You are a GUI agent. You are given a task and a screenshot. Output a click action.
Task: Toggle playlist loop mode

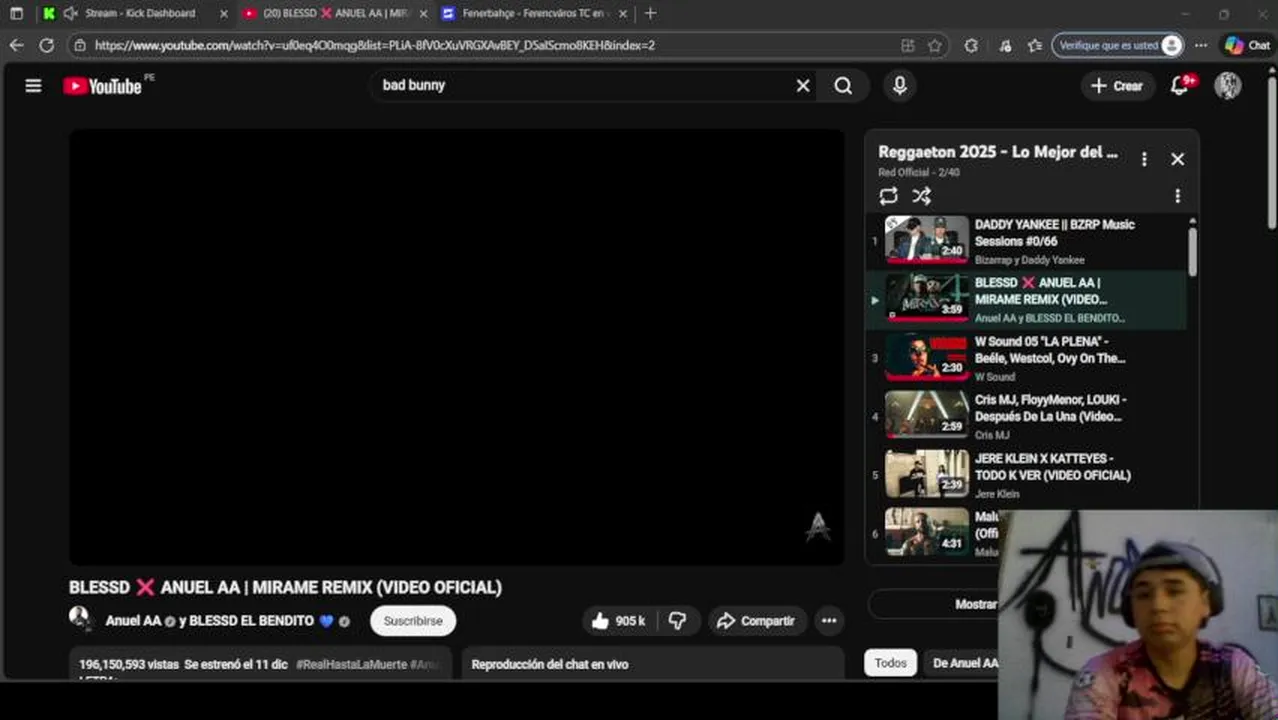click(x=888, y=196)
